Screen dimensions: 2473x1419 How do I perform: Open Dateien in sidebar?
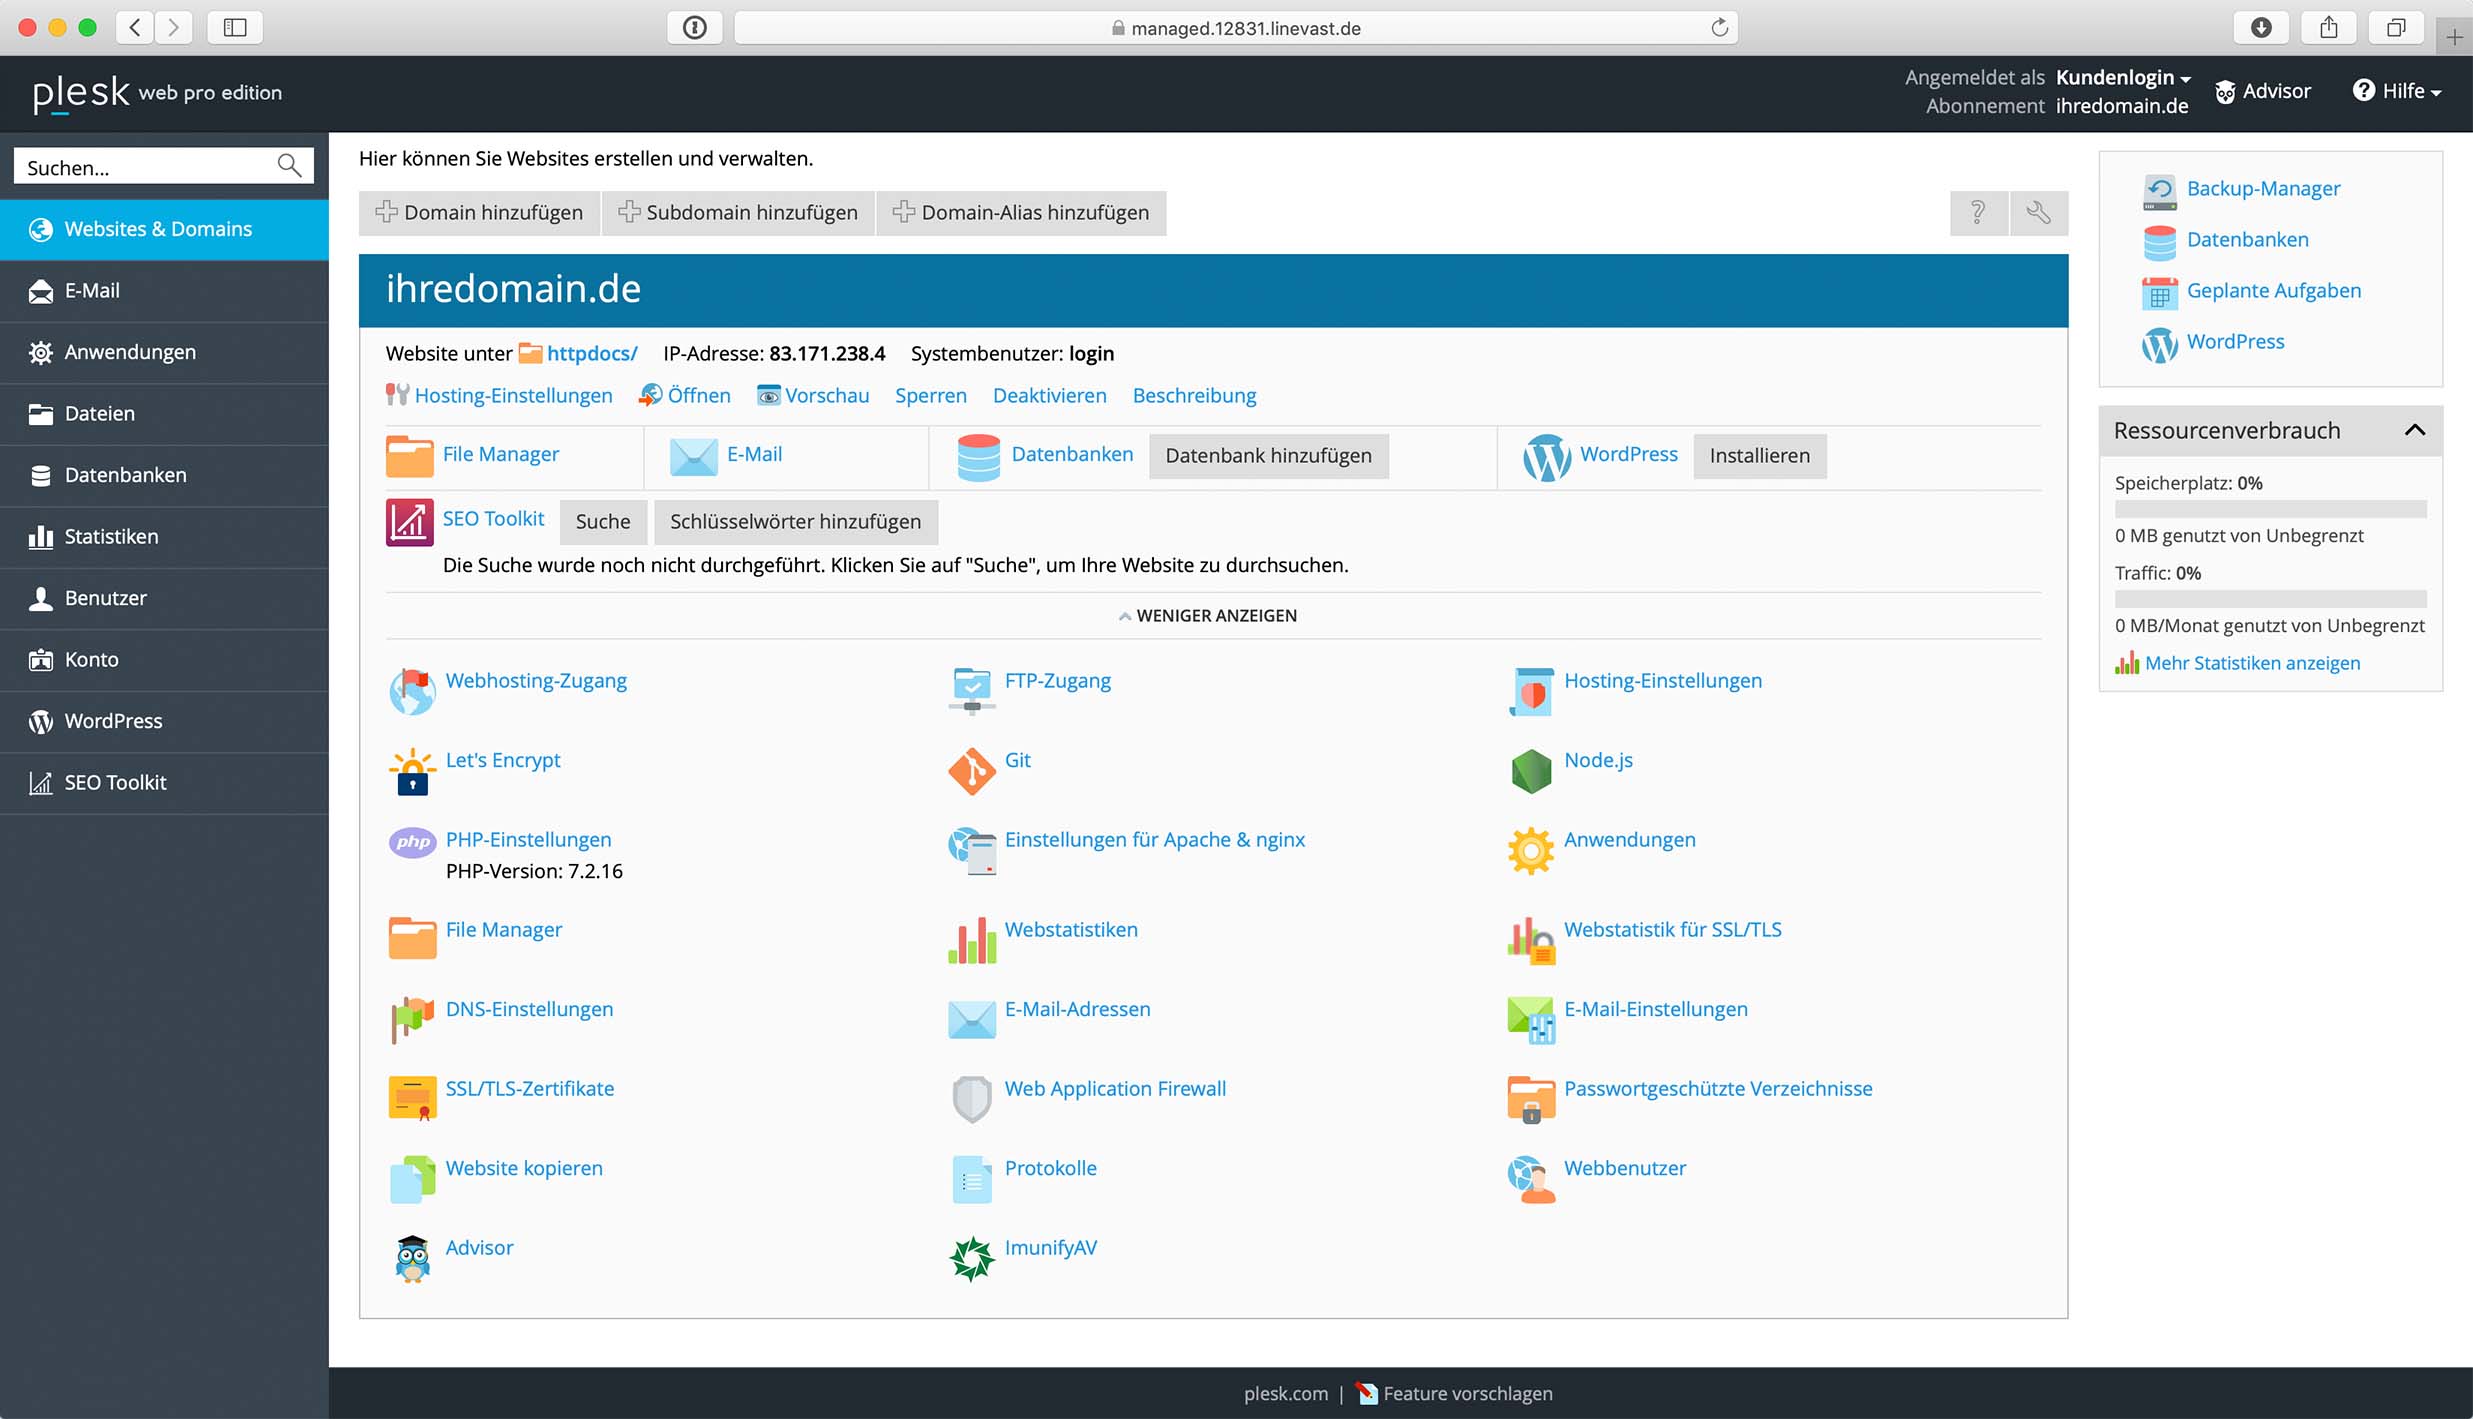[164, 414]
